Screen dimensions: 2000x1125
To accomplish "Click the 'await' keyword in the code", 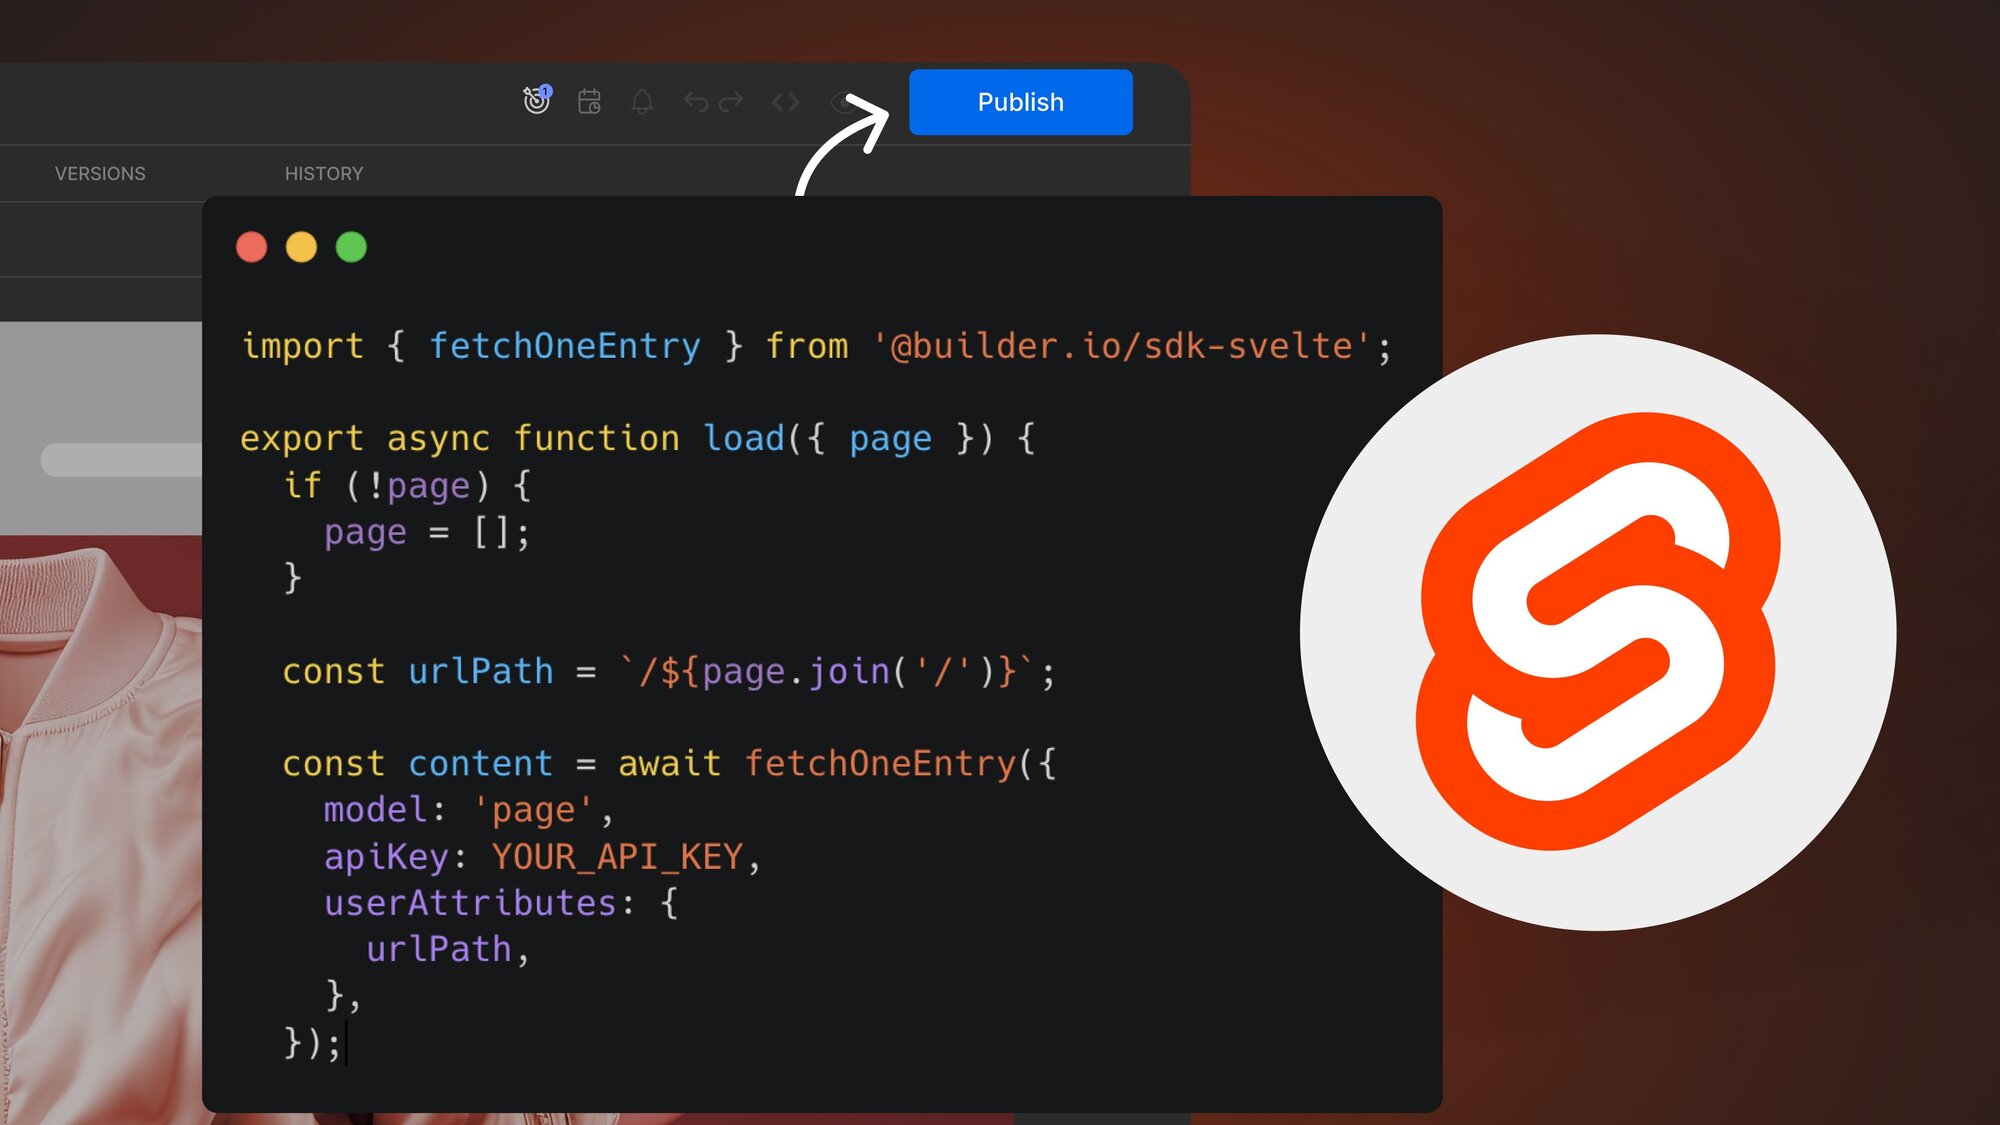I will 669,764.
